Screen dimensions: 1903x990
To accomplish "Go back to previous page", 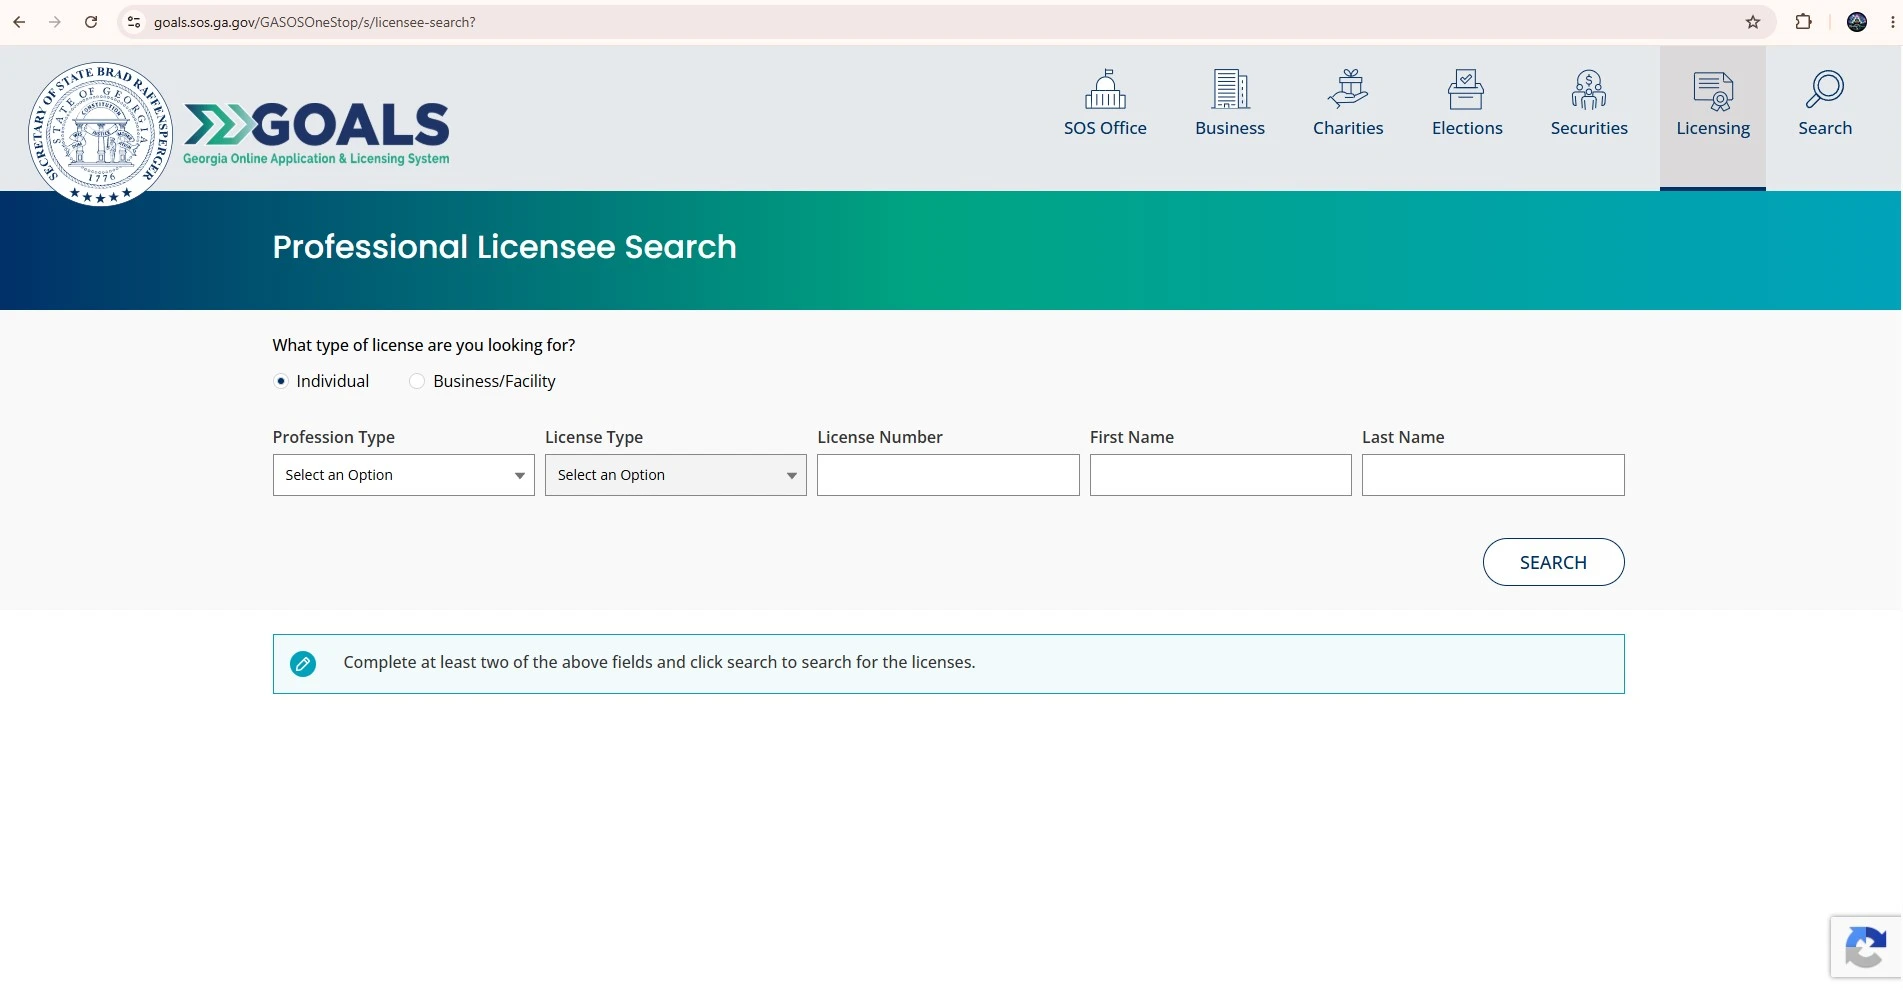I will point(19,22).
